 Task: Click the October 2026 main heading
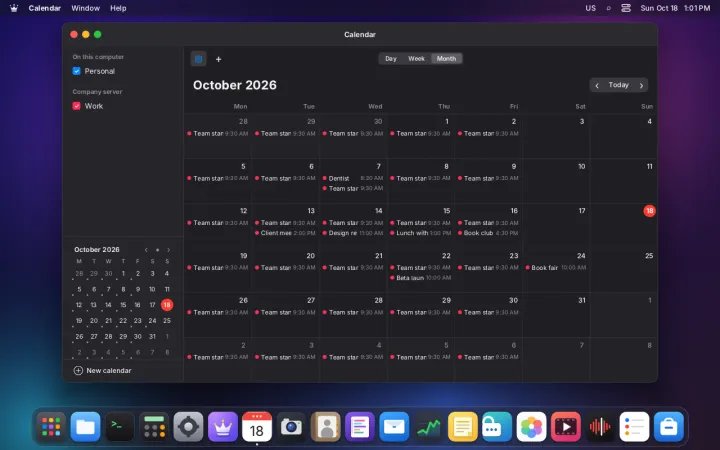point(235,85)
